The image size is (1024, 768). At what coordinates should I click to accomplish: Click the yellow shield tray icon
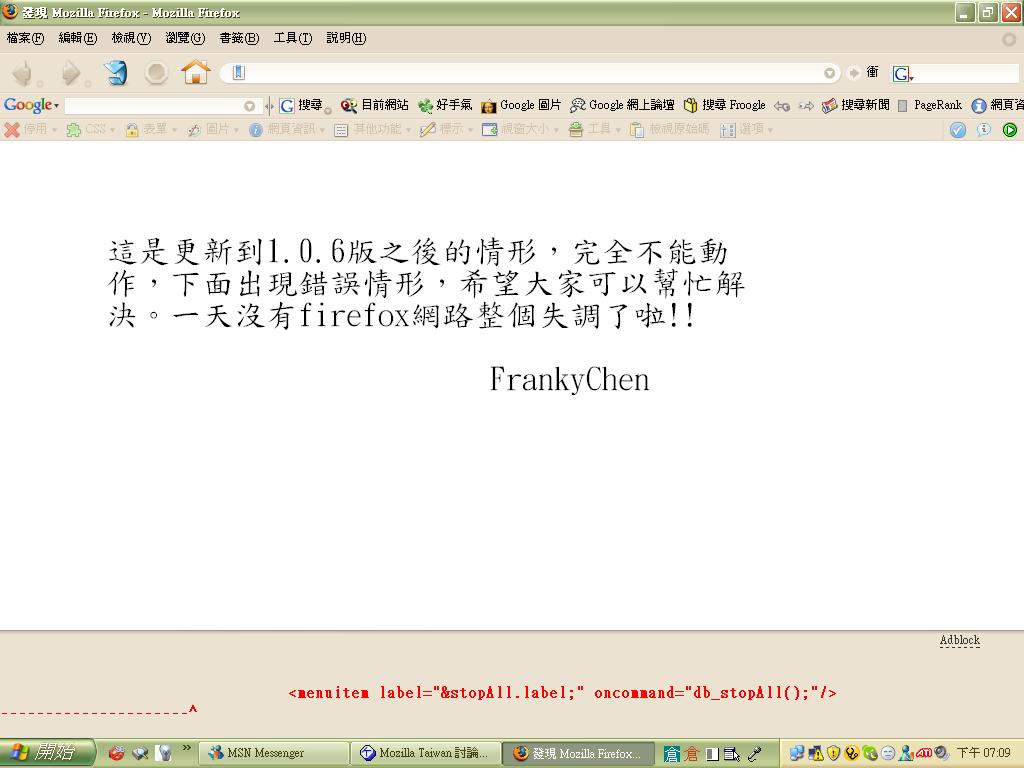[833, 753]
